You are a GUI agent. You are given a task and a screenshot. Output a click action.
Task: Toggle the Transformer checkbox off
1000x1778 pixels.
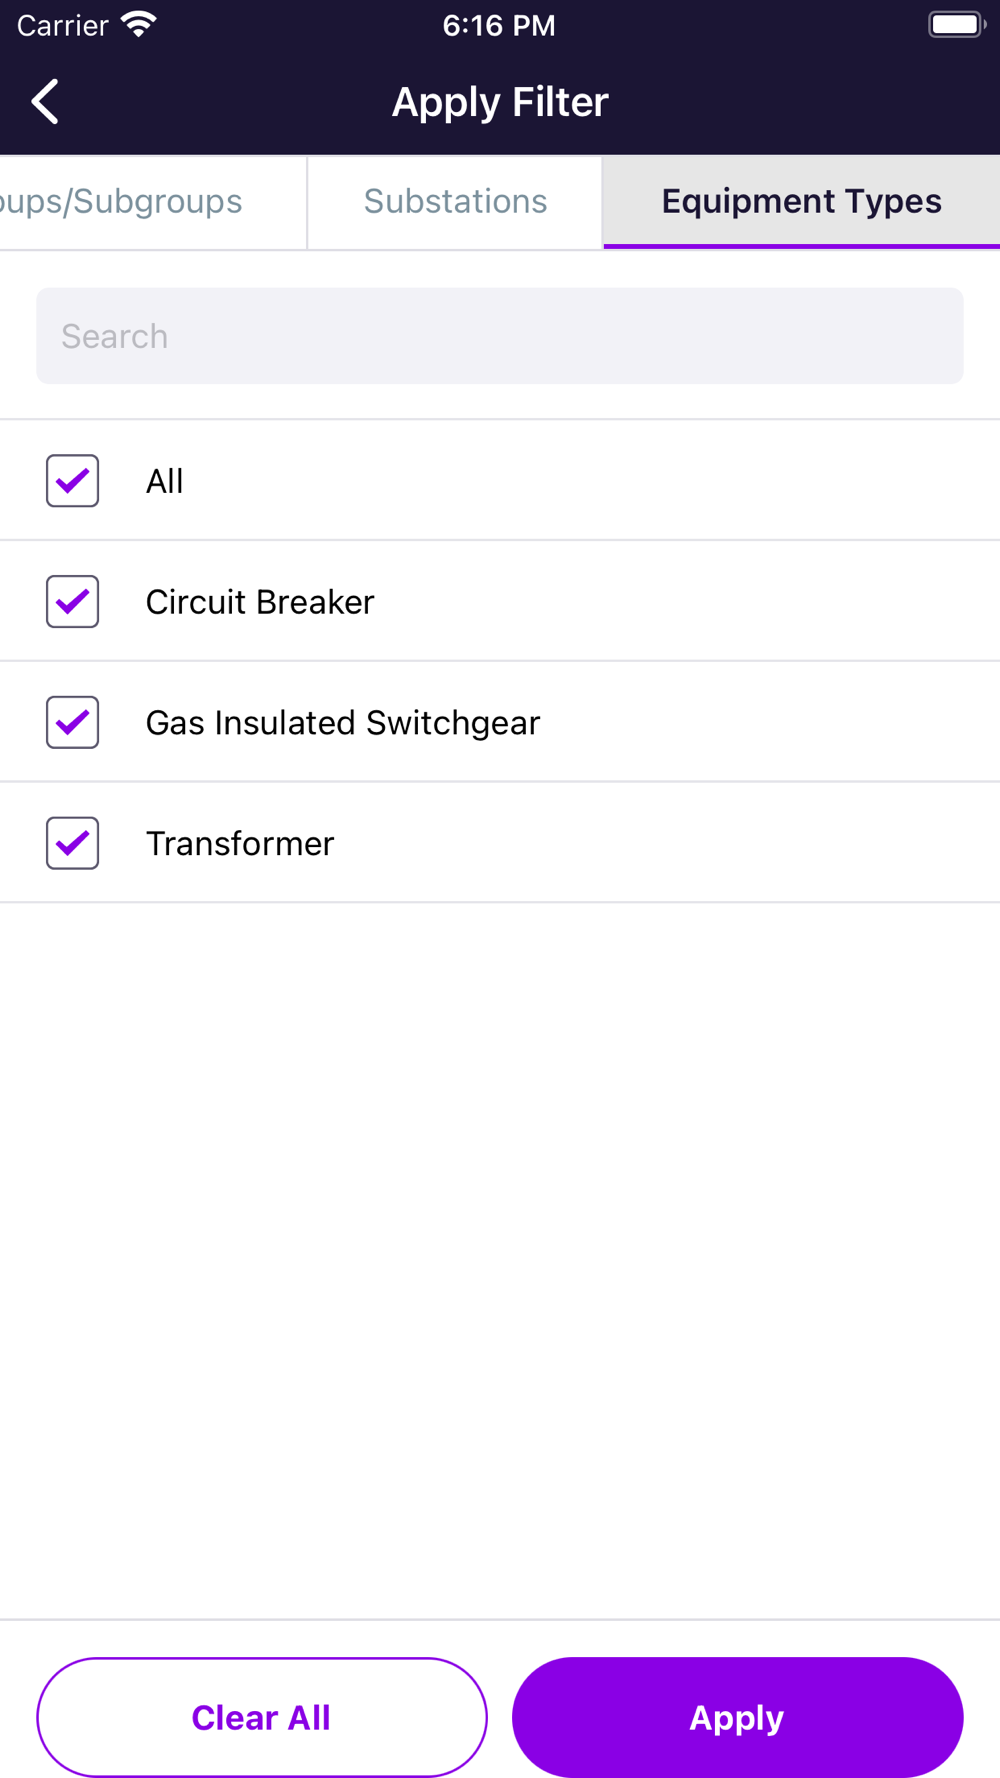72,843
